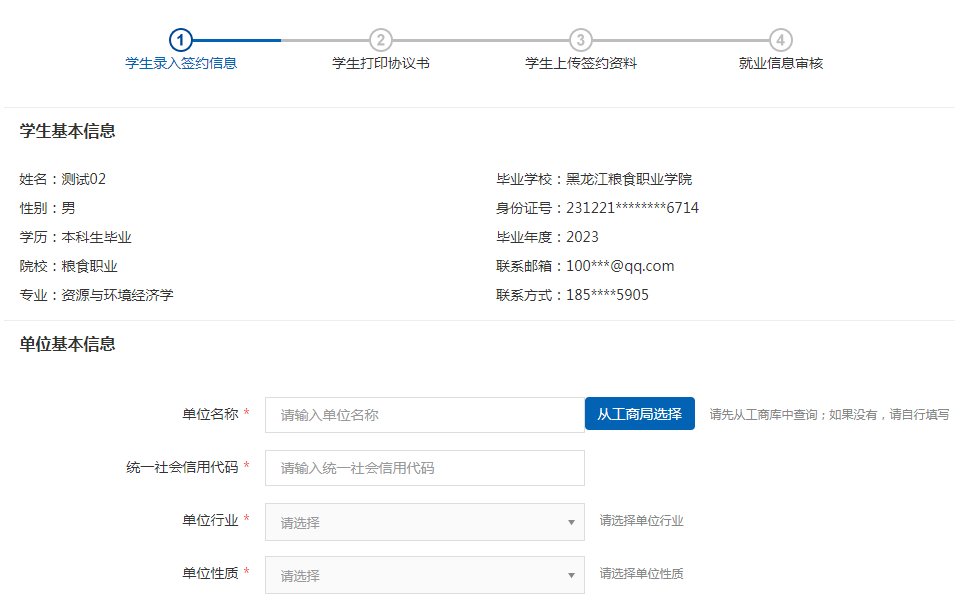Click into the 统一社会信用代码 input field
The height and width of the screenshot is (595, 955).
tap(424, 468)
